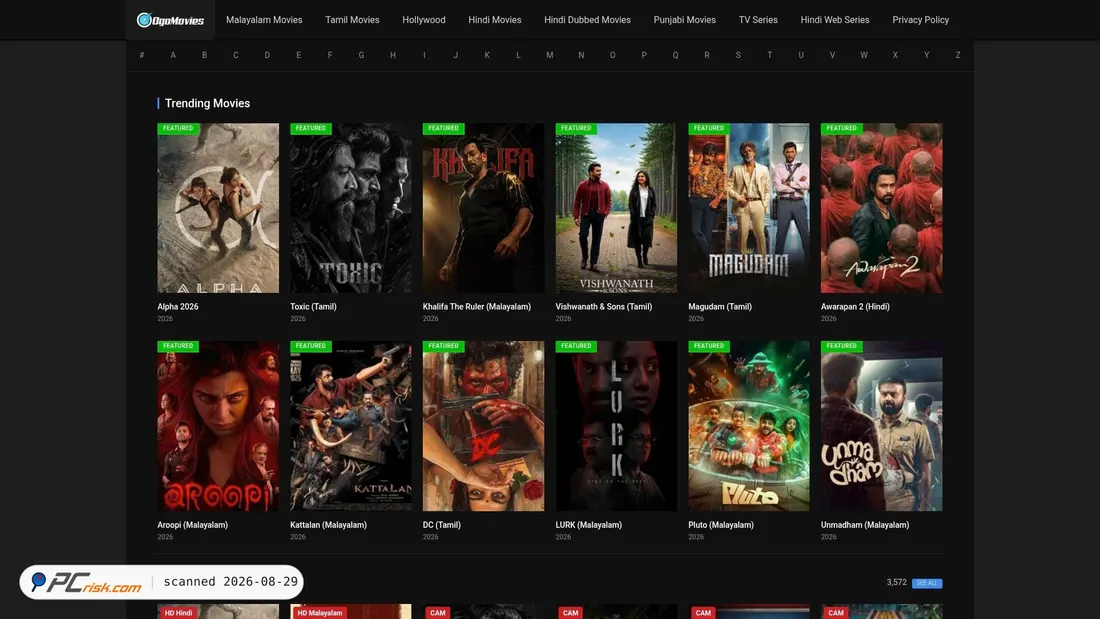1100x619 pixels.
Task: Open Malayalam Movies menu item
Action: click(x=264, y=20)
